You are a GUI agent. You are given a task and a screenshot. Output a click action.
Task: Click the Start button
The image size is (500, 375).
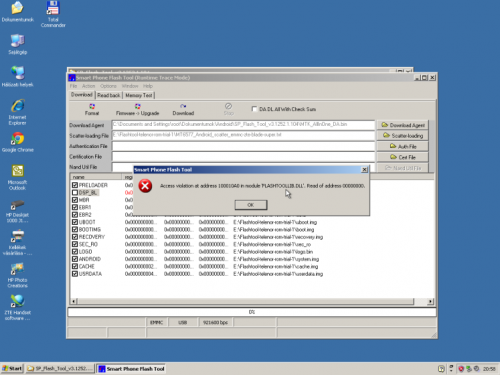[x=12, y=368]
